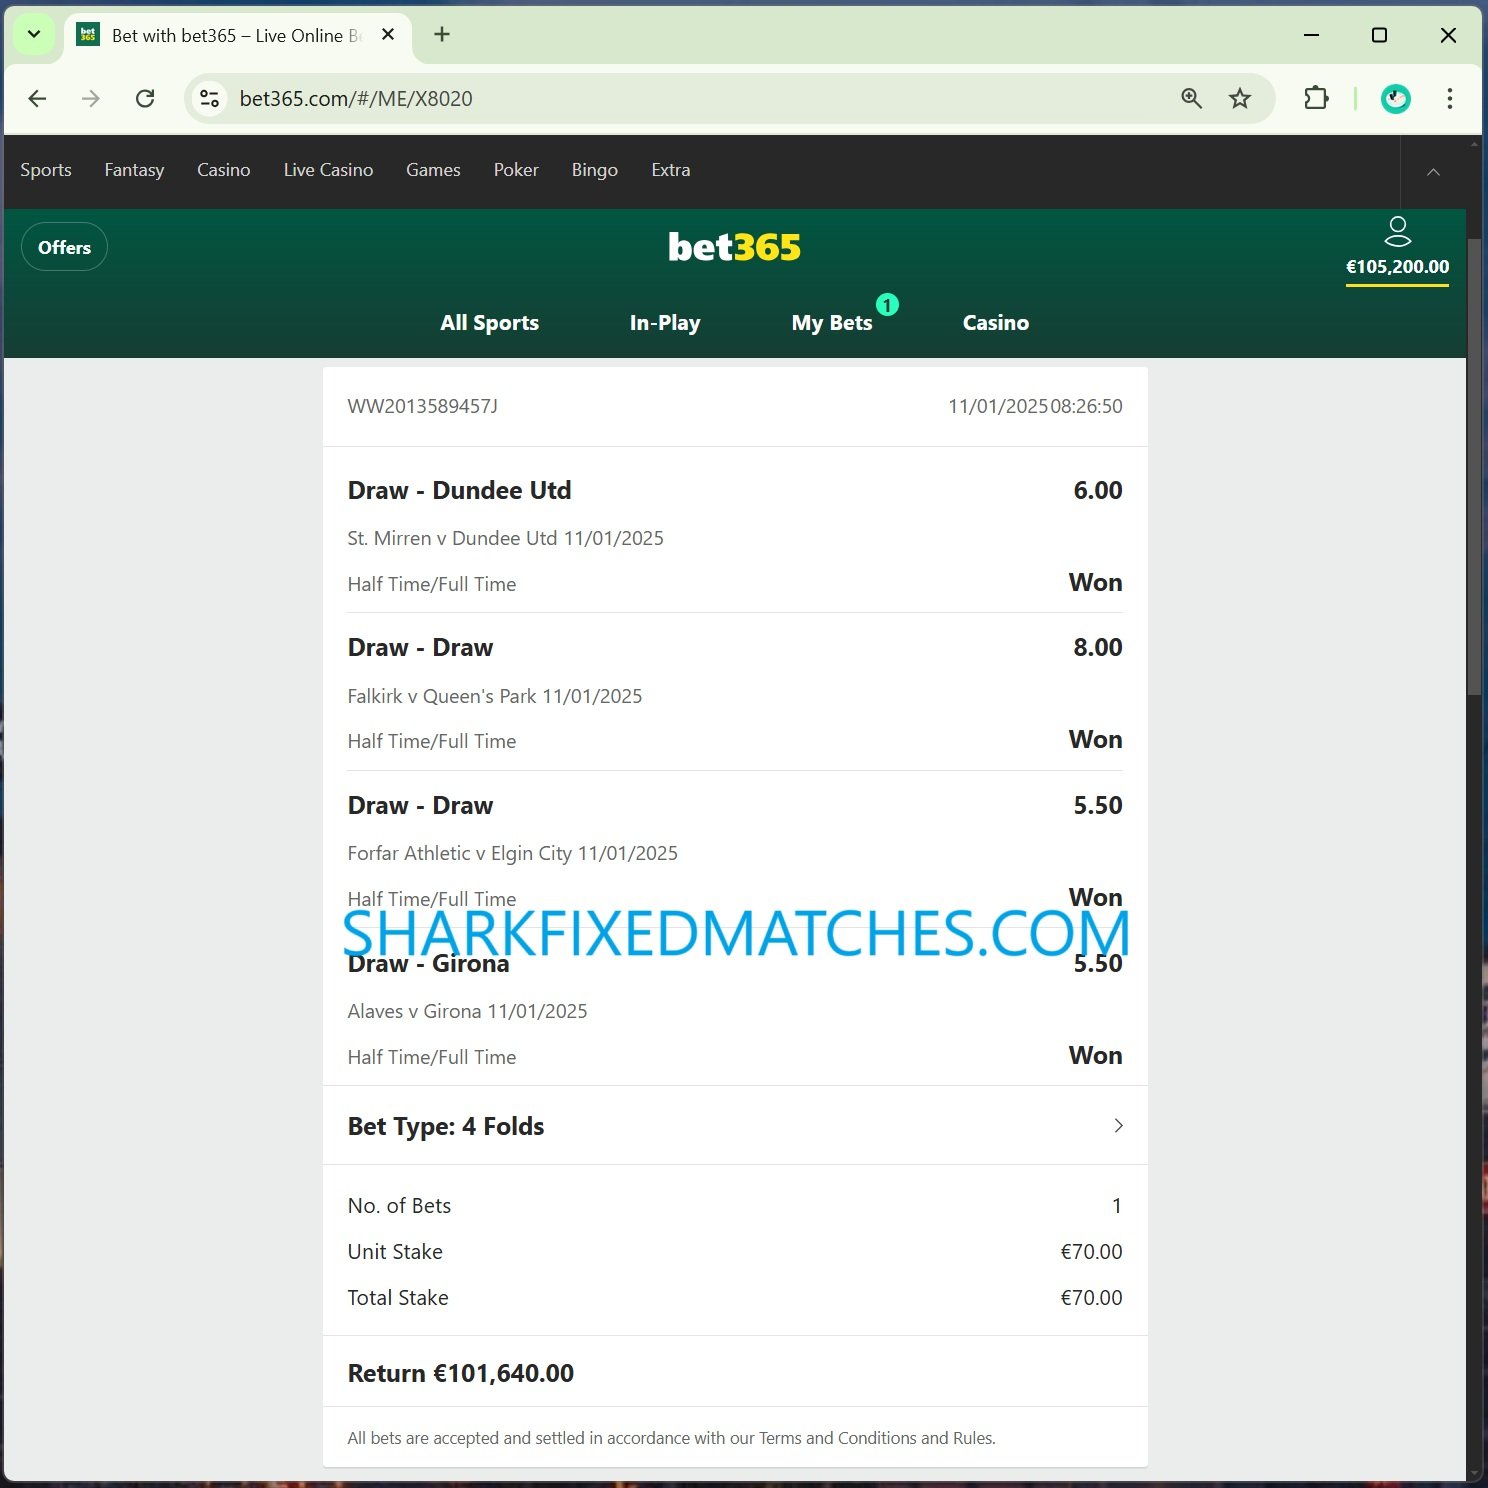Image resolution: width=1488 pixels, height=1488 pixels.
Task: Click the Offers button
Action: [x=64, y=247]
